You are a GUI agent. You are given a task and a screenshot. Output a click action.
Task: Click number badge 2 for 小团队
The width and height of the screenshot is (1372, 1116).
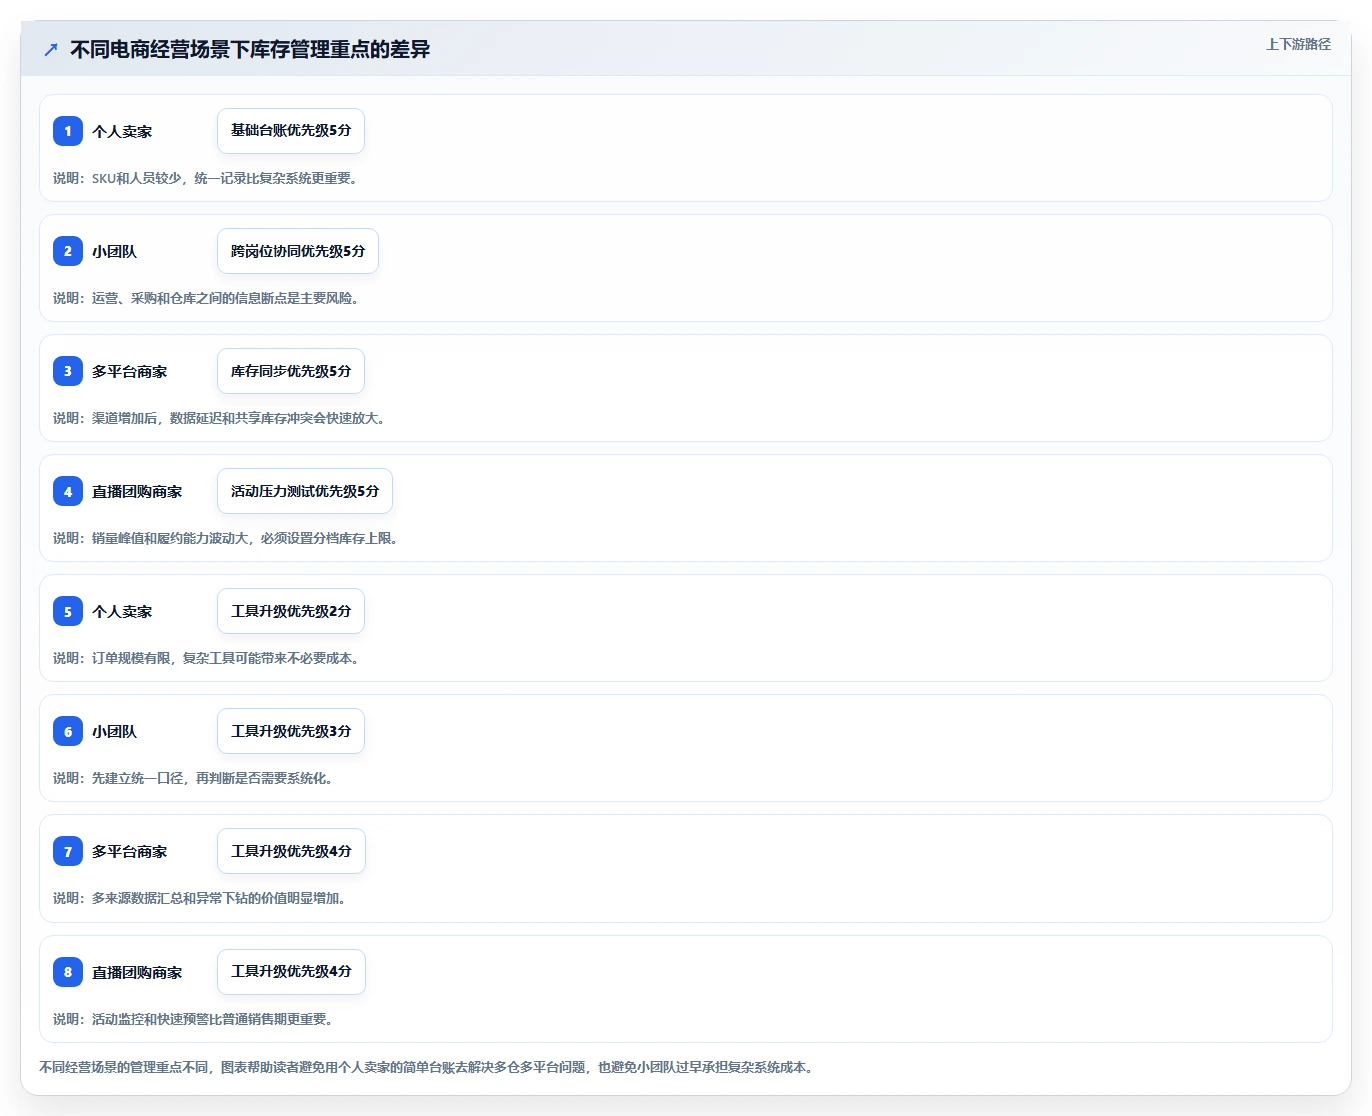click(x=68, y=251)
